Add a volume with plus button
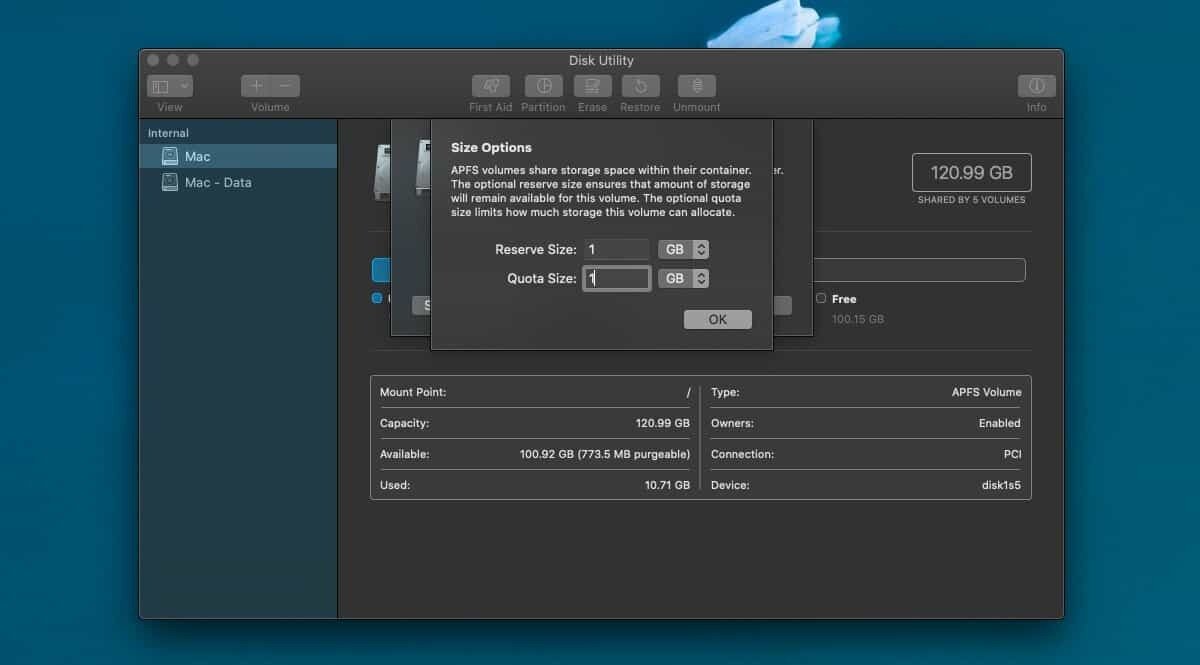1200x665 pixels. [256, 87]
